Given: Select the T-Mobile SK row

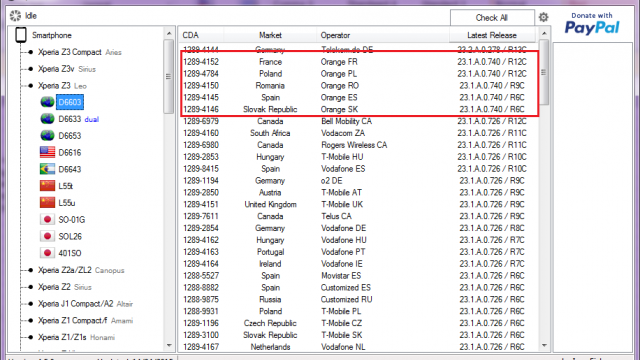Looking at the screenshot, I should click(x=358, y=335).
